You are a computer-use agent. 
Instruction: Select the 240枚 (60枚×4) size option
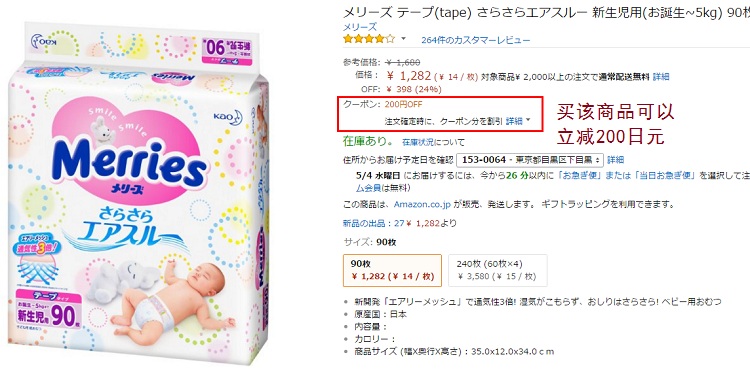tap(497, 270)
